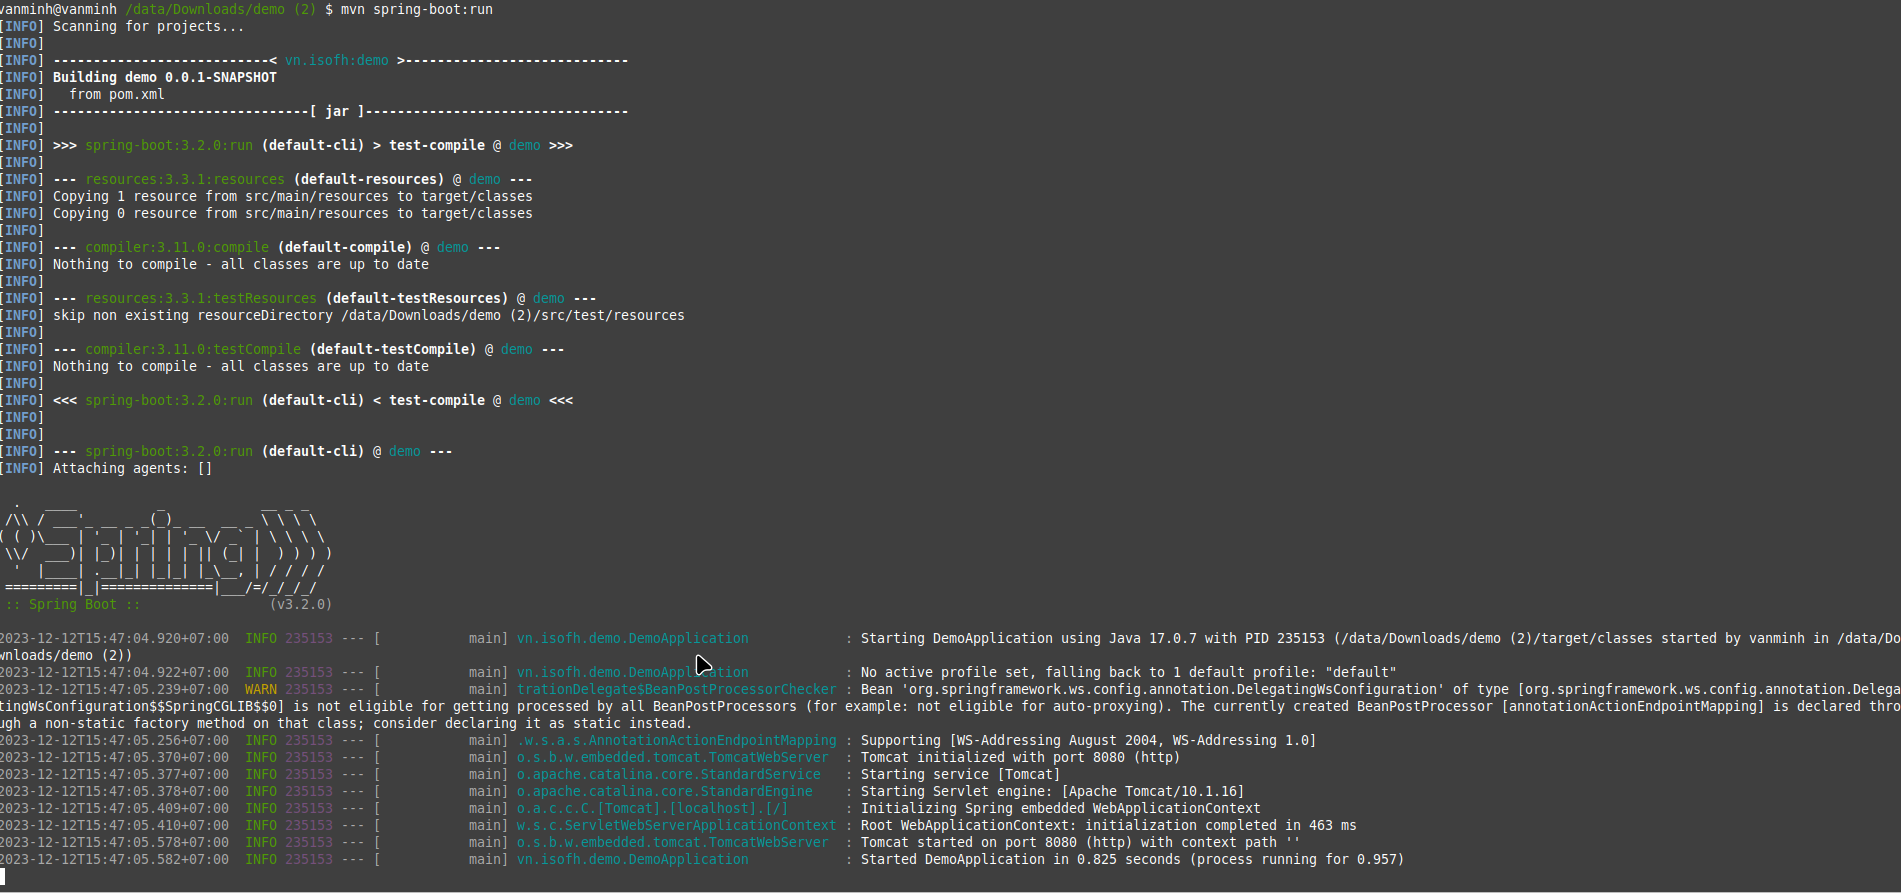This screenshot has height=893, width=1901.
Task: Click 'resources:3.3.1:testResources' plugin text
Action: [201, 298]
